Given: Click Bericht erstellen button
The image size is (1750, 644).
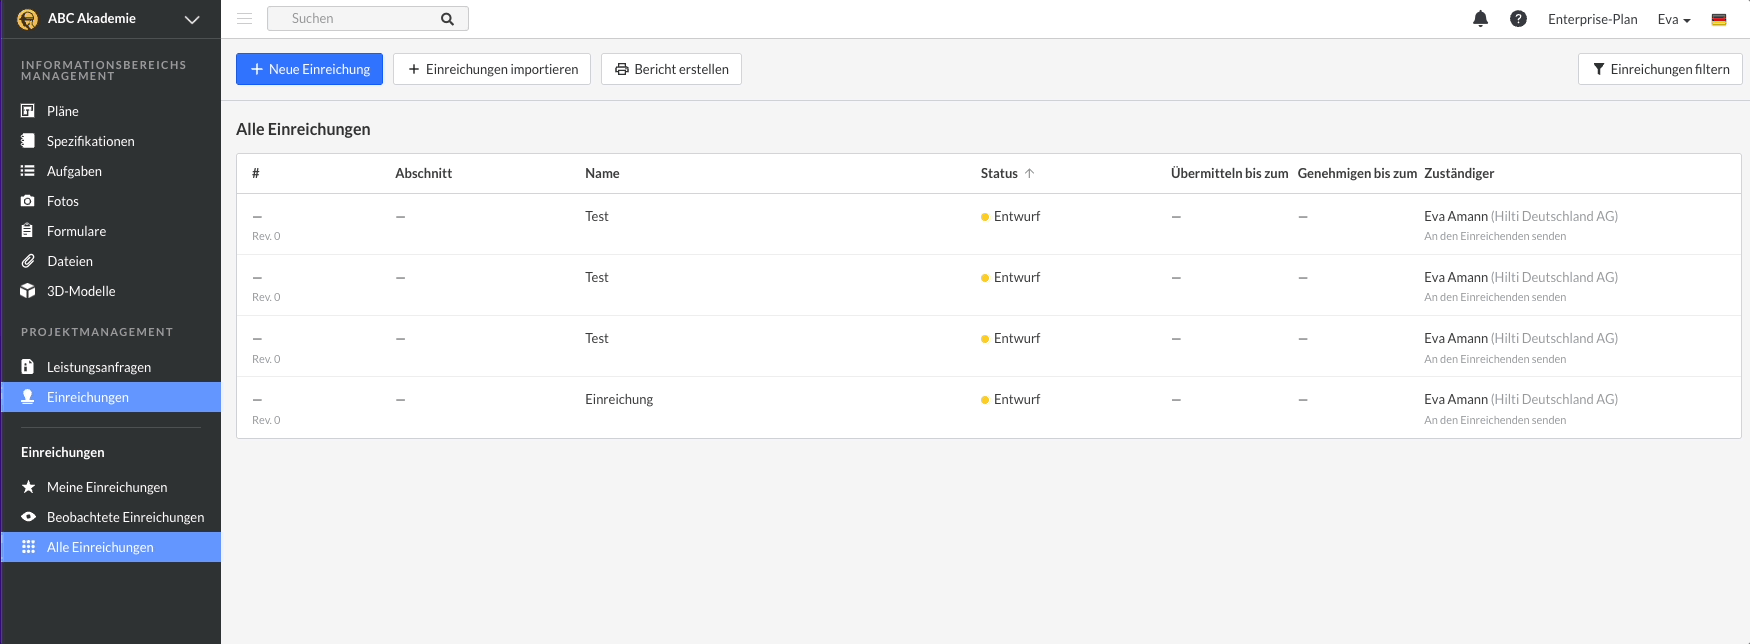Looking at the screenshot, I should pos(671,69).
